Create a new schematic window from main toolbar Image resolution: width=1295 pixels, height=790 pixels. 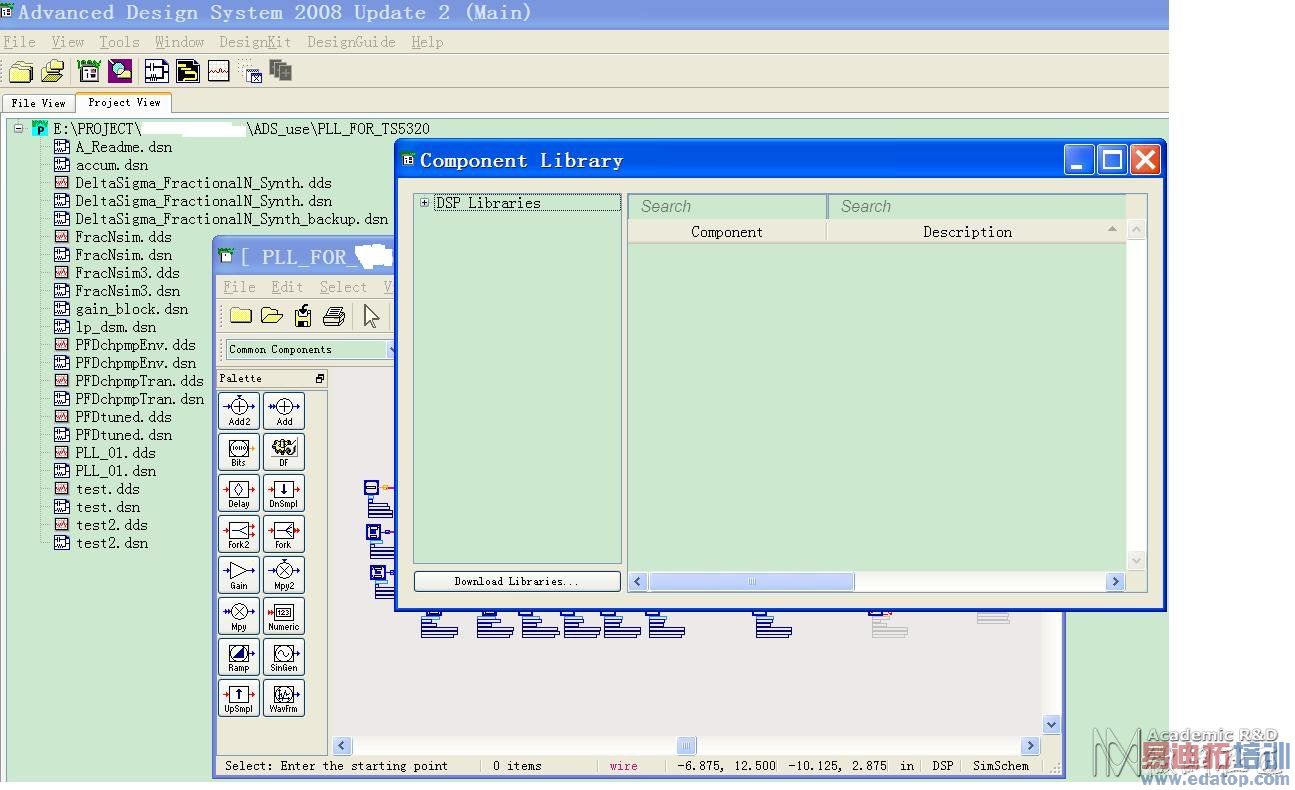(156, 71)
